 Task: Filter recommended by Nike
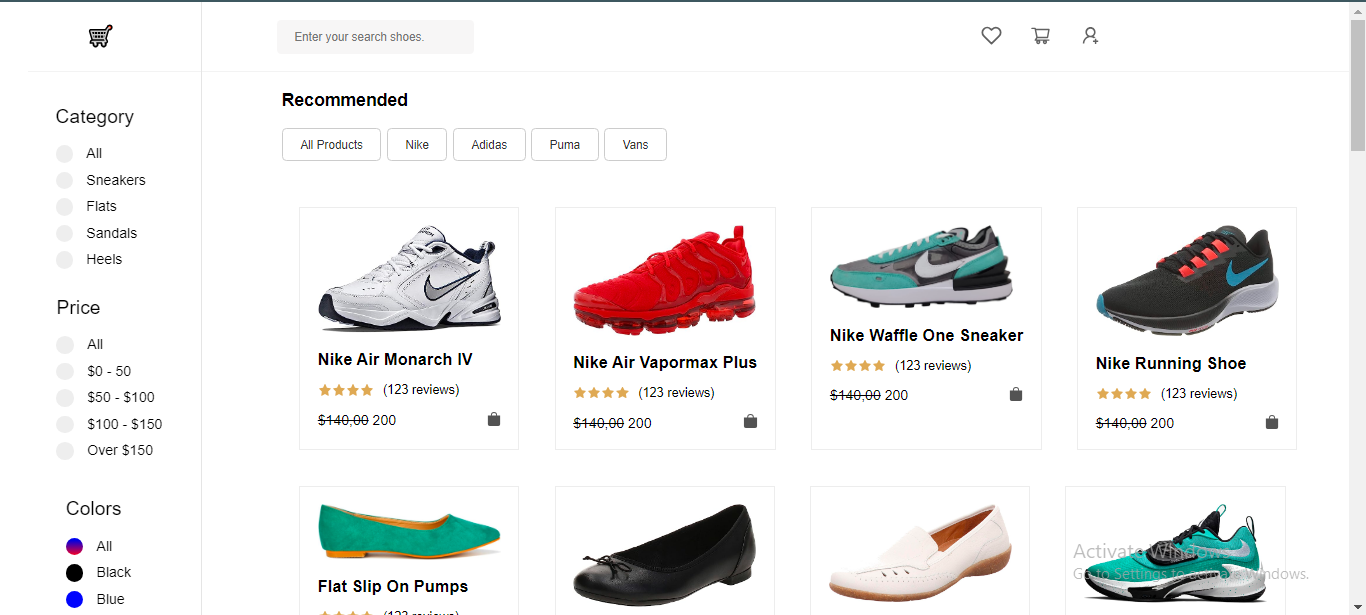[x=417, y=145]
